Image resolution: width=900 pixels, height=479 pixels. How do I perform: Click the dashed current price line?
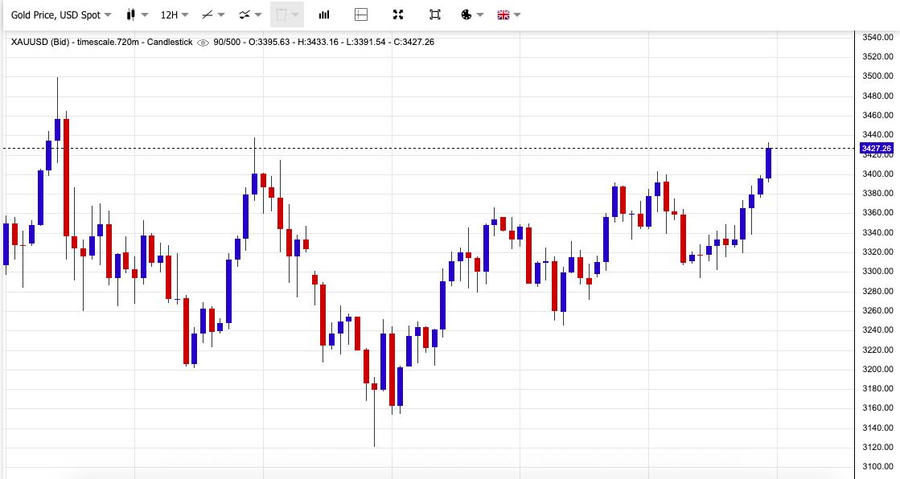pos(500,148)
